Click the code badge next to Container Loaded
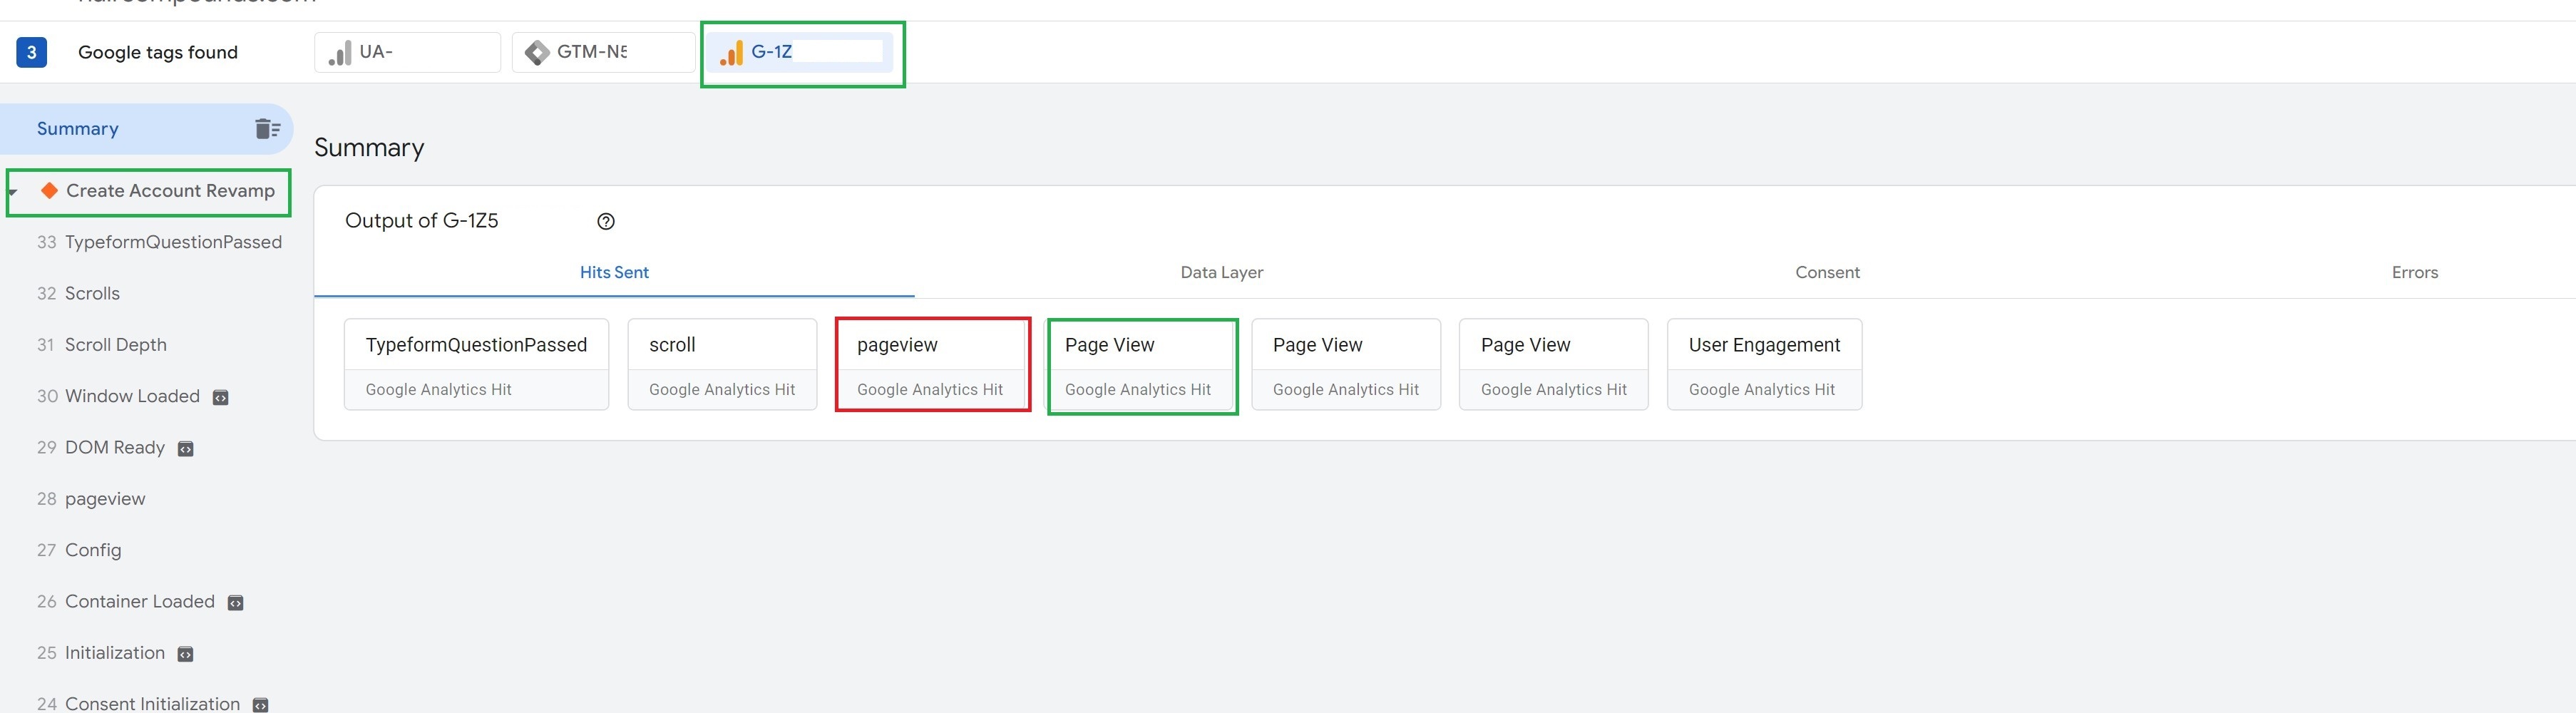The width and height of the screenshot is (2576, 713). pyautogui.click(x=236, y=603)
